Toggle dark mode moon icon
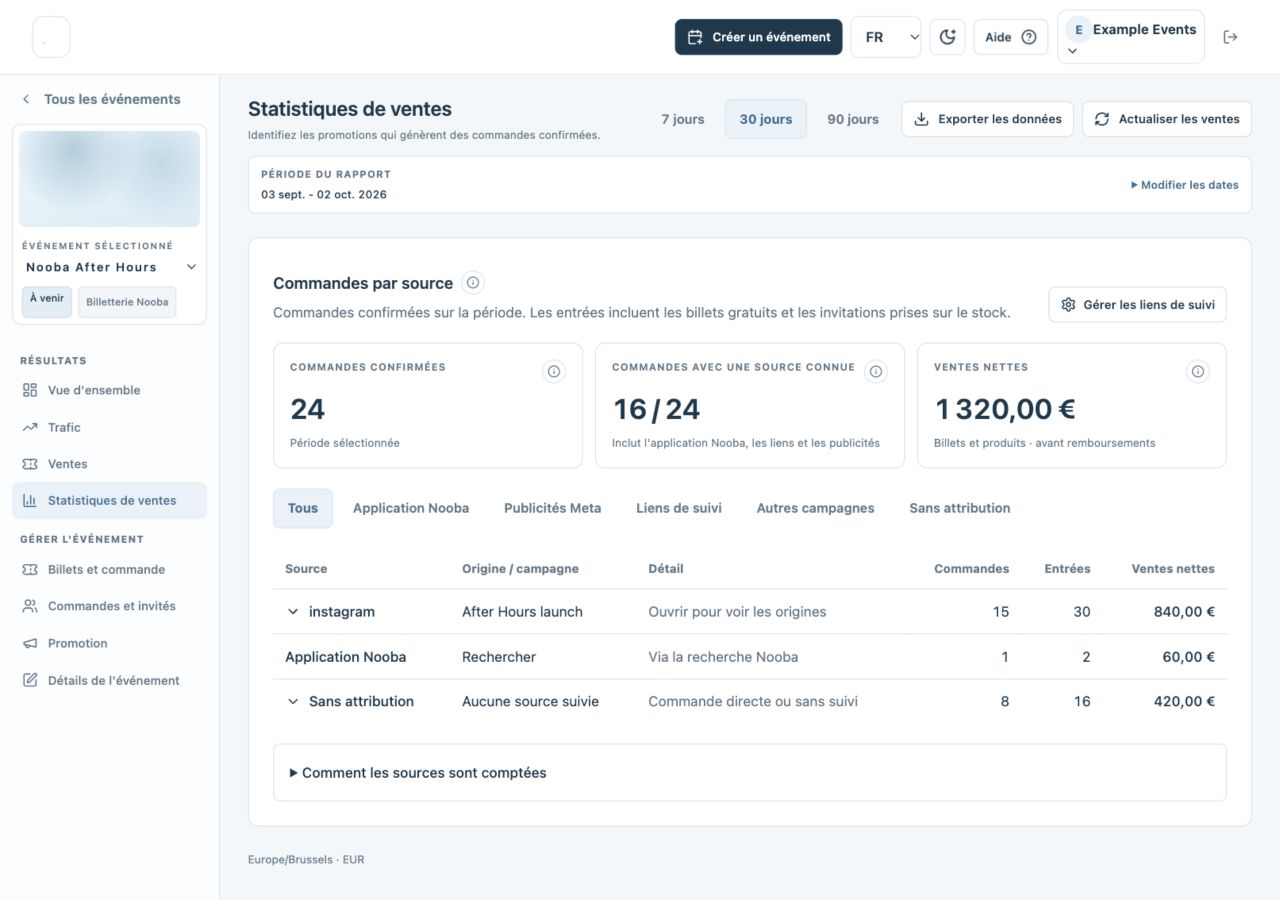Screen dimensions: 1280x900 (947, 37)
